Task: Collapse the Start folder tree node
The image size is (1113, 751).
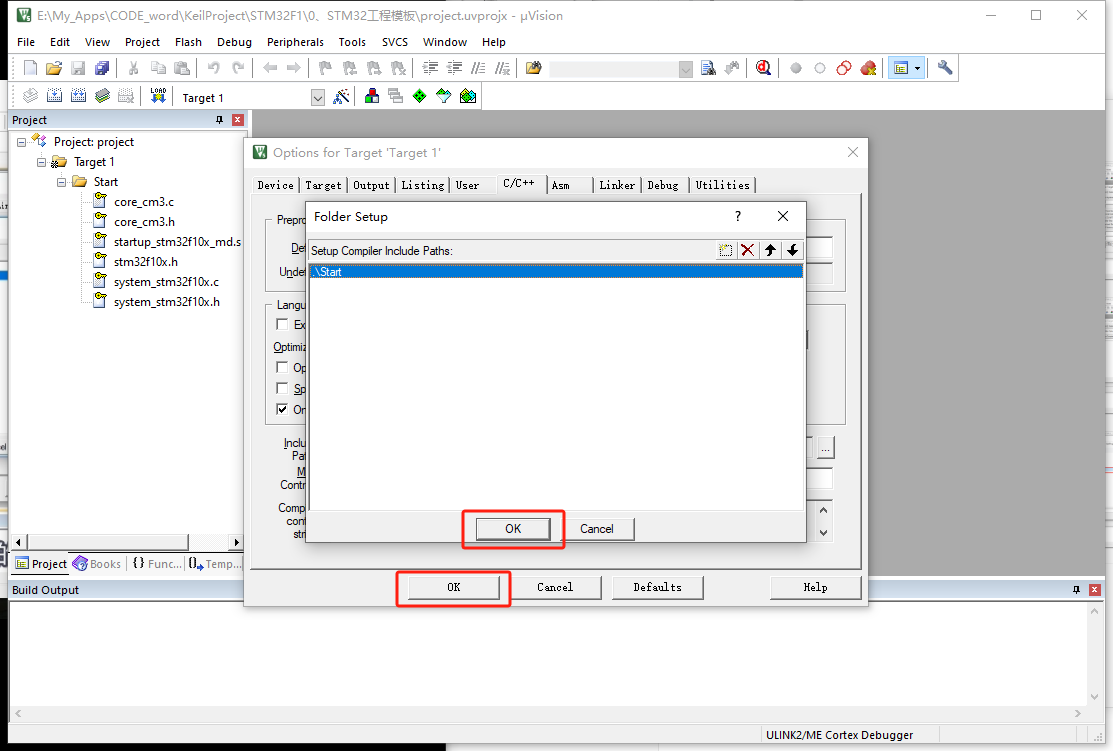Action: [x=62, y=182]
